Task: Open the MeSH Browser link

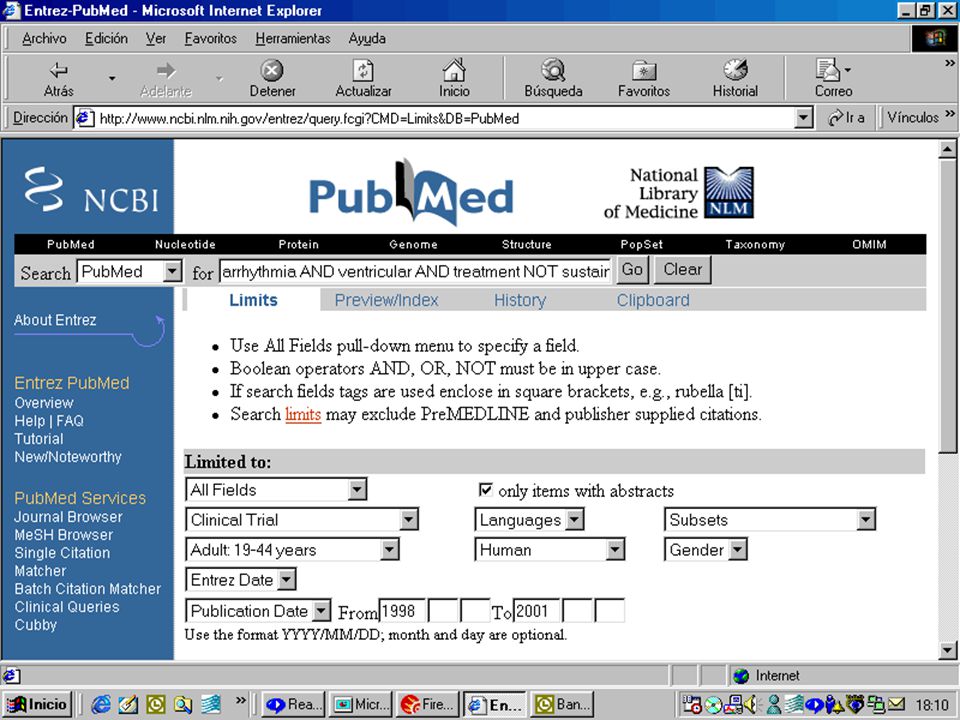Action: (64, 534)
